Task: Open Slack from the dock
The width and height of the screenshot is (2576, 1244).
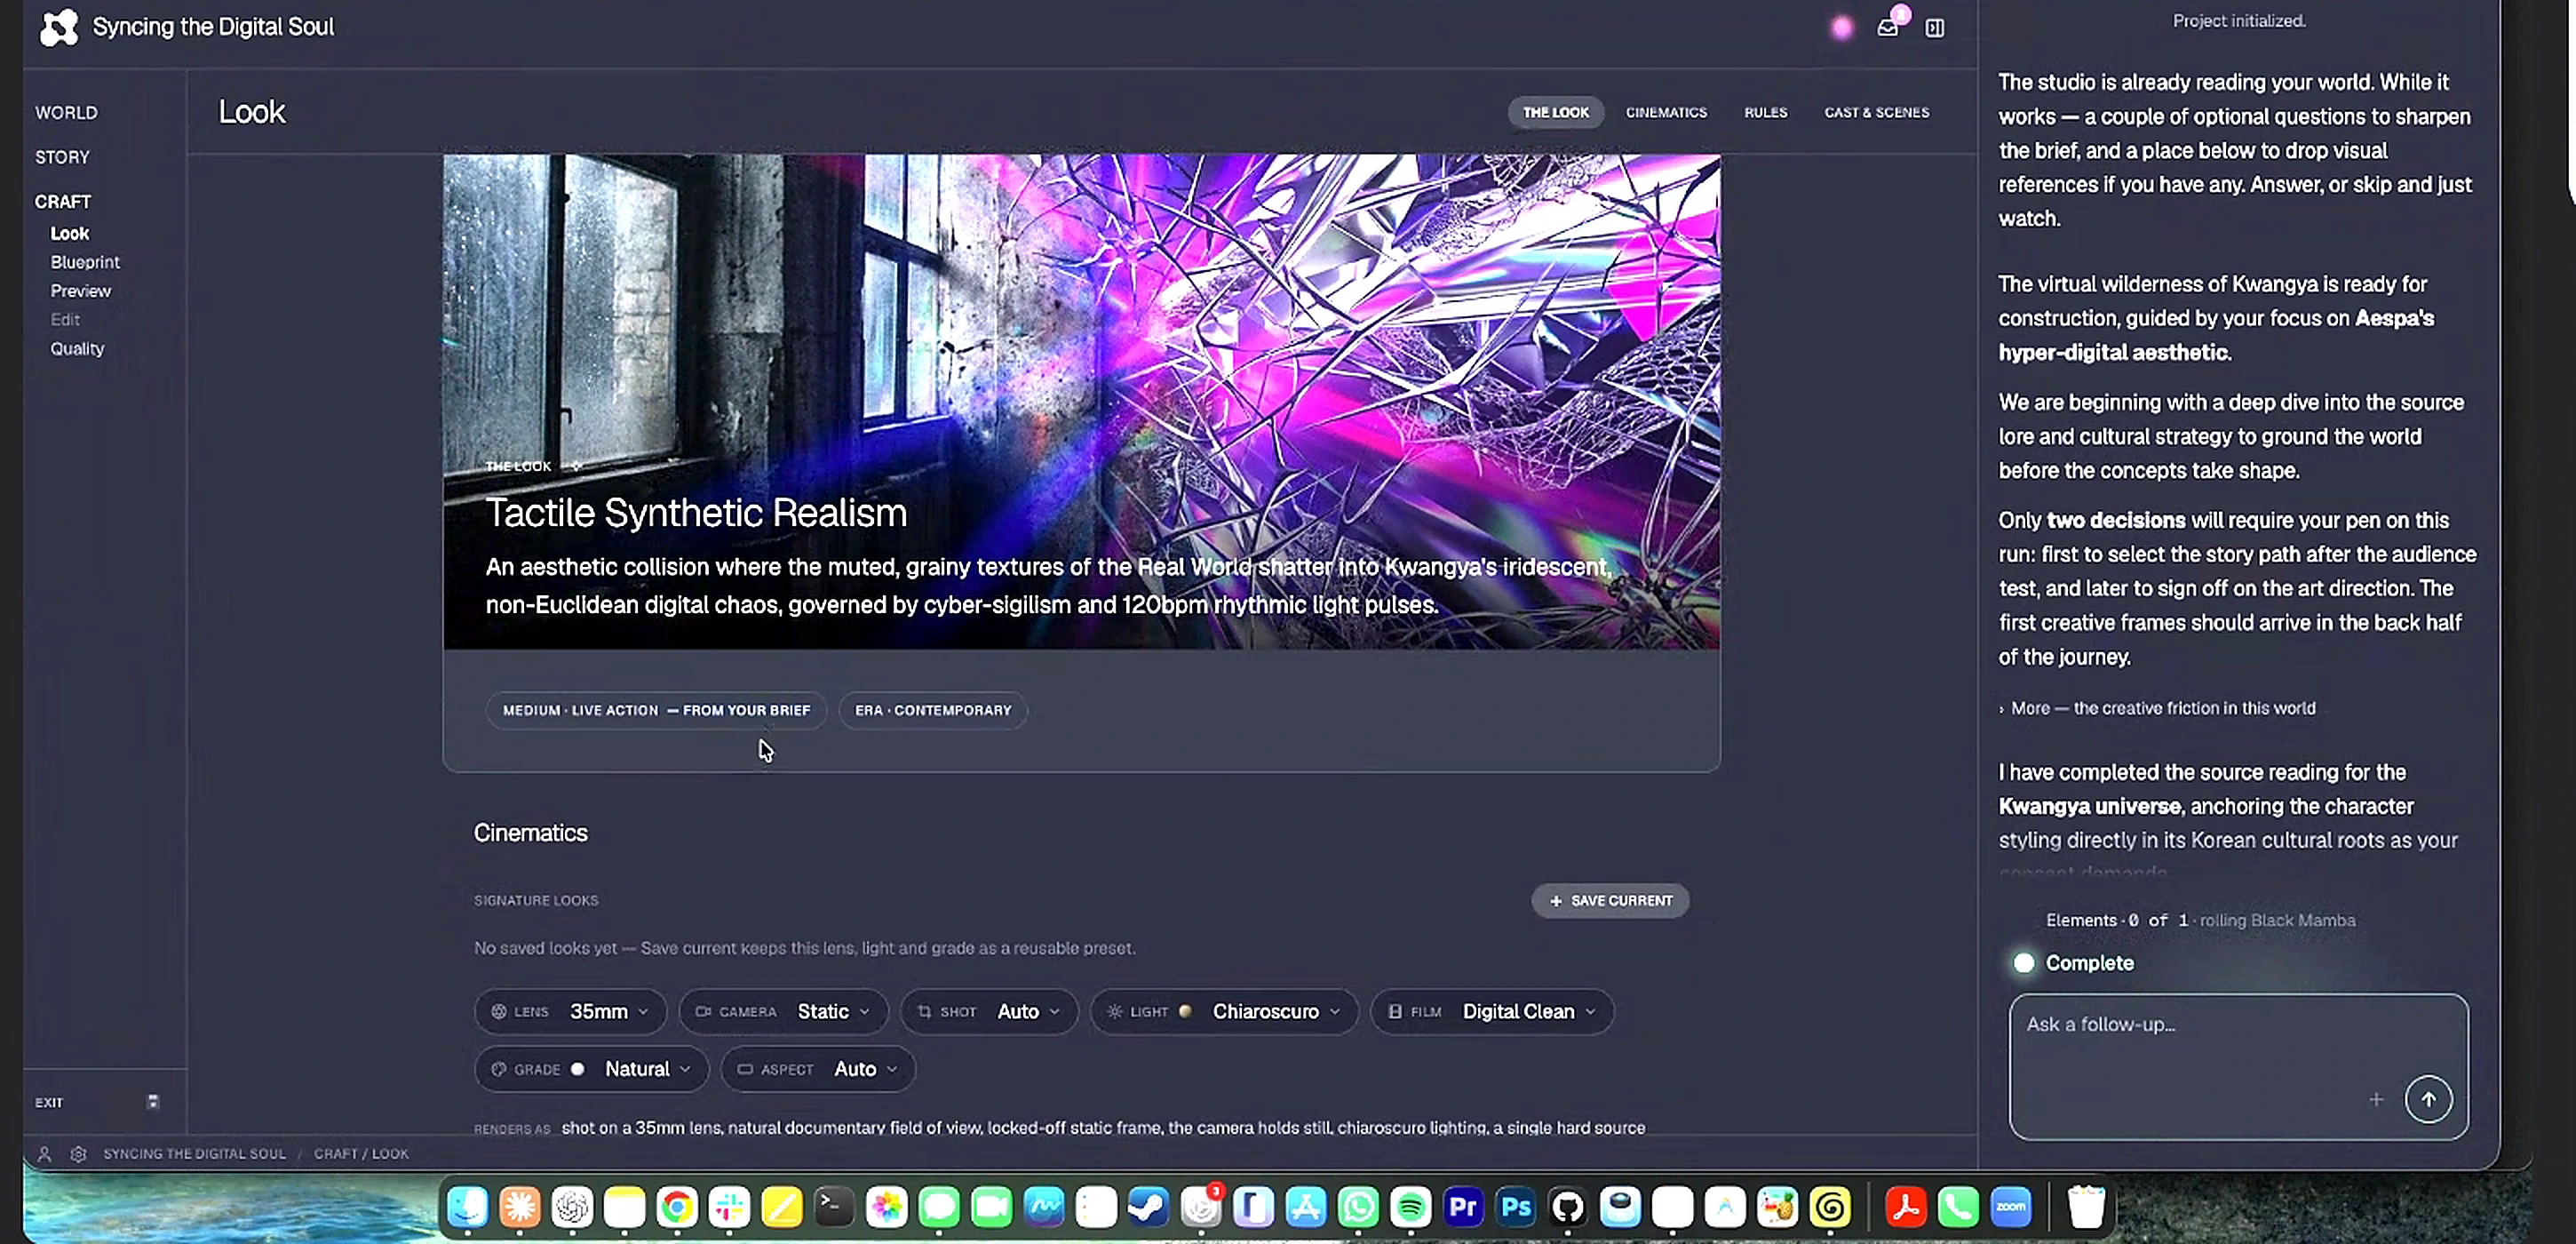Action: (x=729, y=1207)
